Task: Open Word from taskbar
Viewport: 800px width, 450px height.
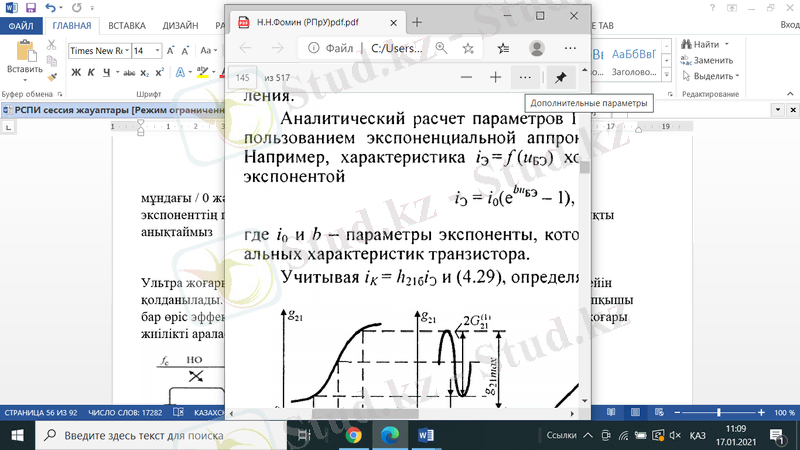Action: pyautogui.click(x=426, y=436)
